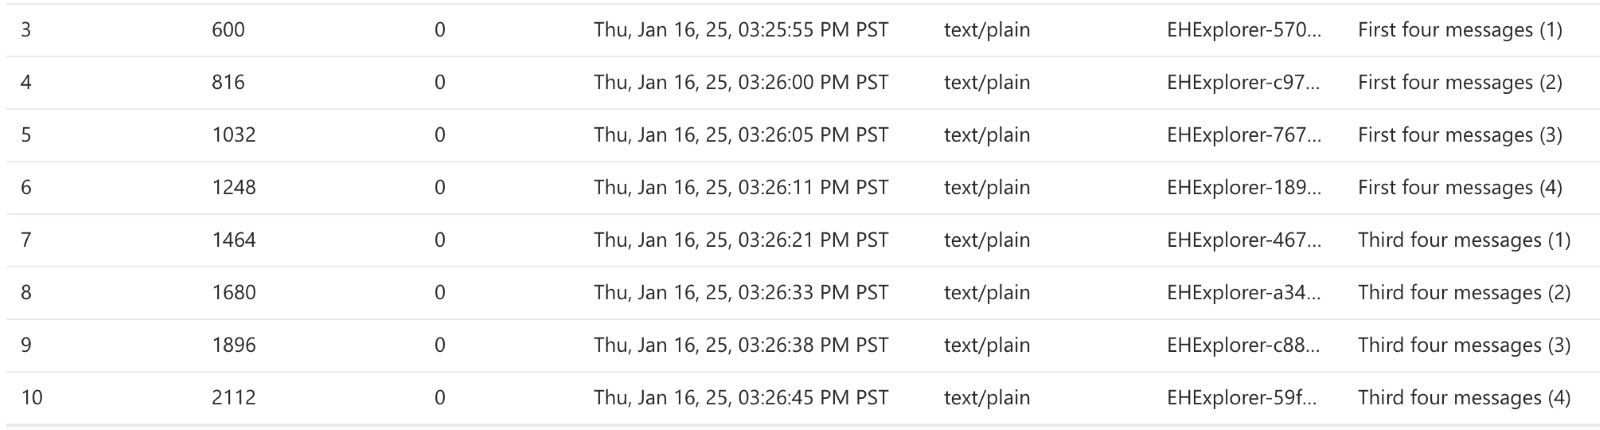Select the row with sequence number 3

coord(800,30)
